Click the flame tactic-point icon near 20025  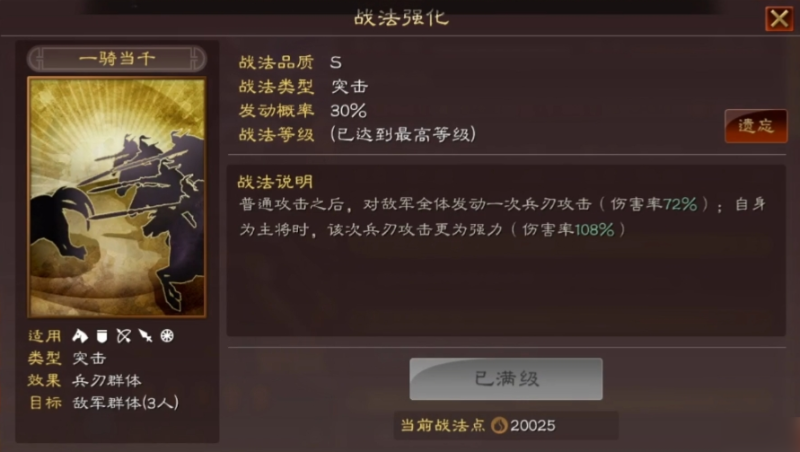click(x=499, y=425)
